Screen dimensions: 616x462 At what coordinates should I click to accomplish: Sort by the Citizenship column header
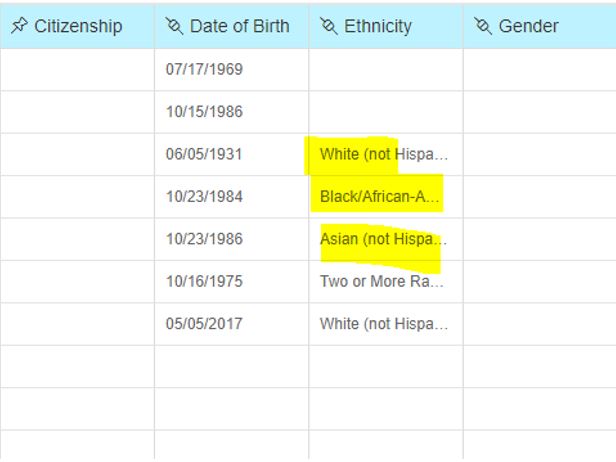pyautogui.click(x=78, y=26)
